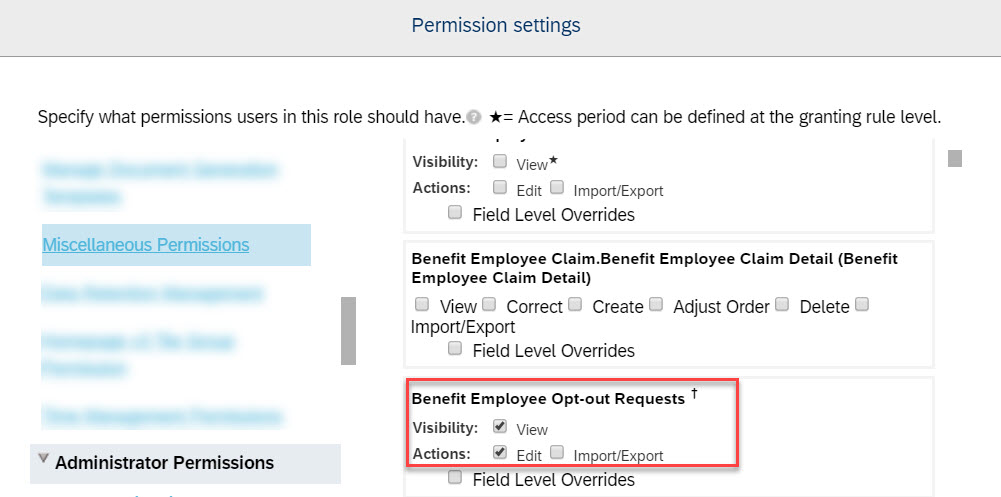Enable Create for Benefit Employee Claim Detail
This screenshot has height=497, width=1001.
(575, 303)
